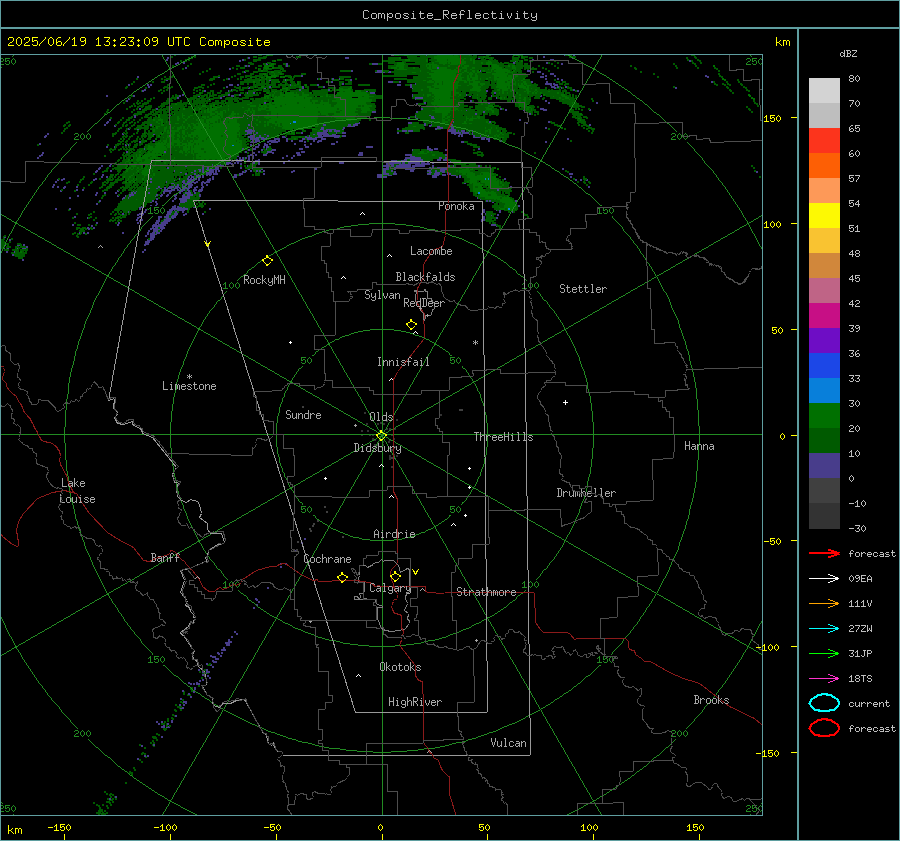Click the Composite_Reflectivity title
The image size is (900, 841).
tap(450, 15)
